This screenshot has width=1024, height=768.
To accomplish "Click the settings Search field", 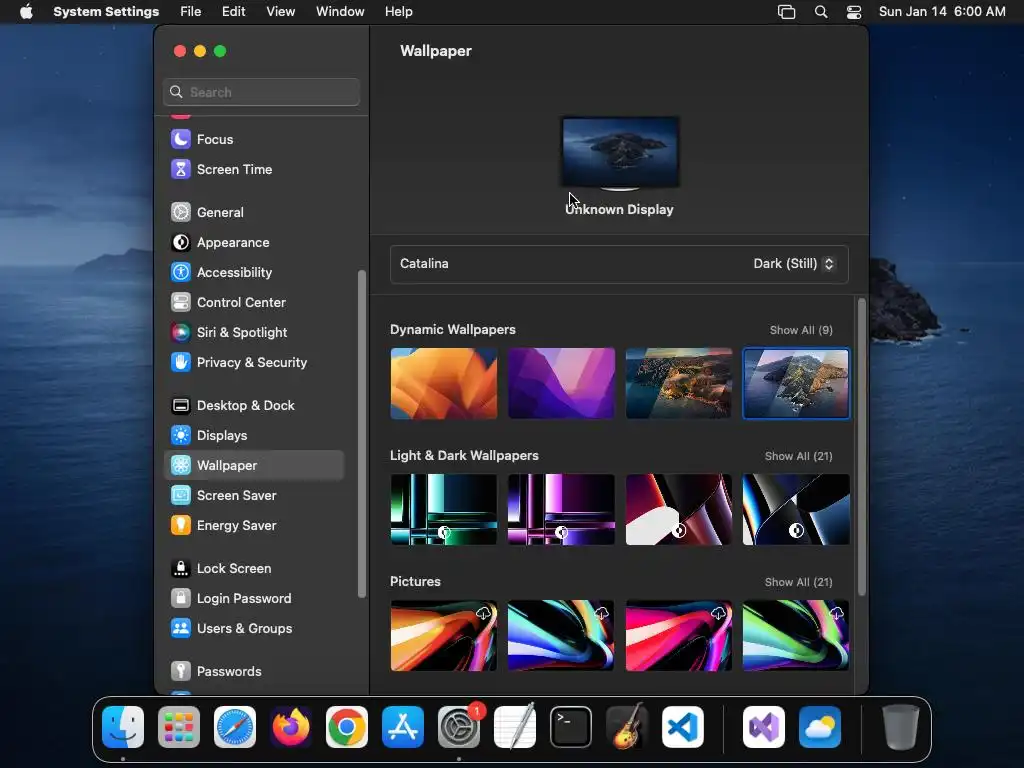I will click(x=261, y=92).
